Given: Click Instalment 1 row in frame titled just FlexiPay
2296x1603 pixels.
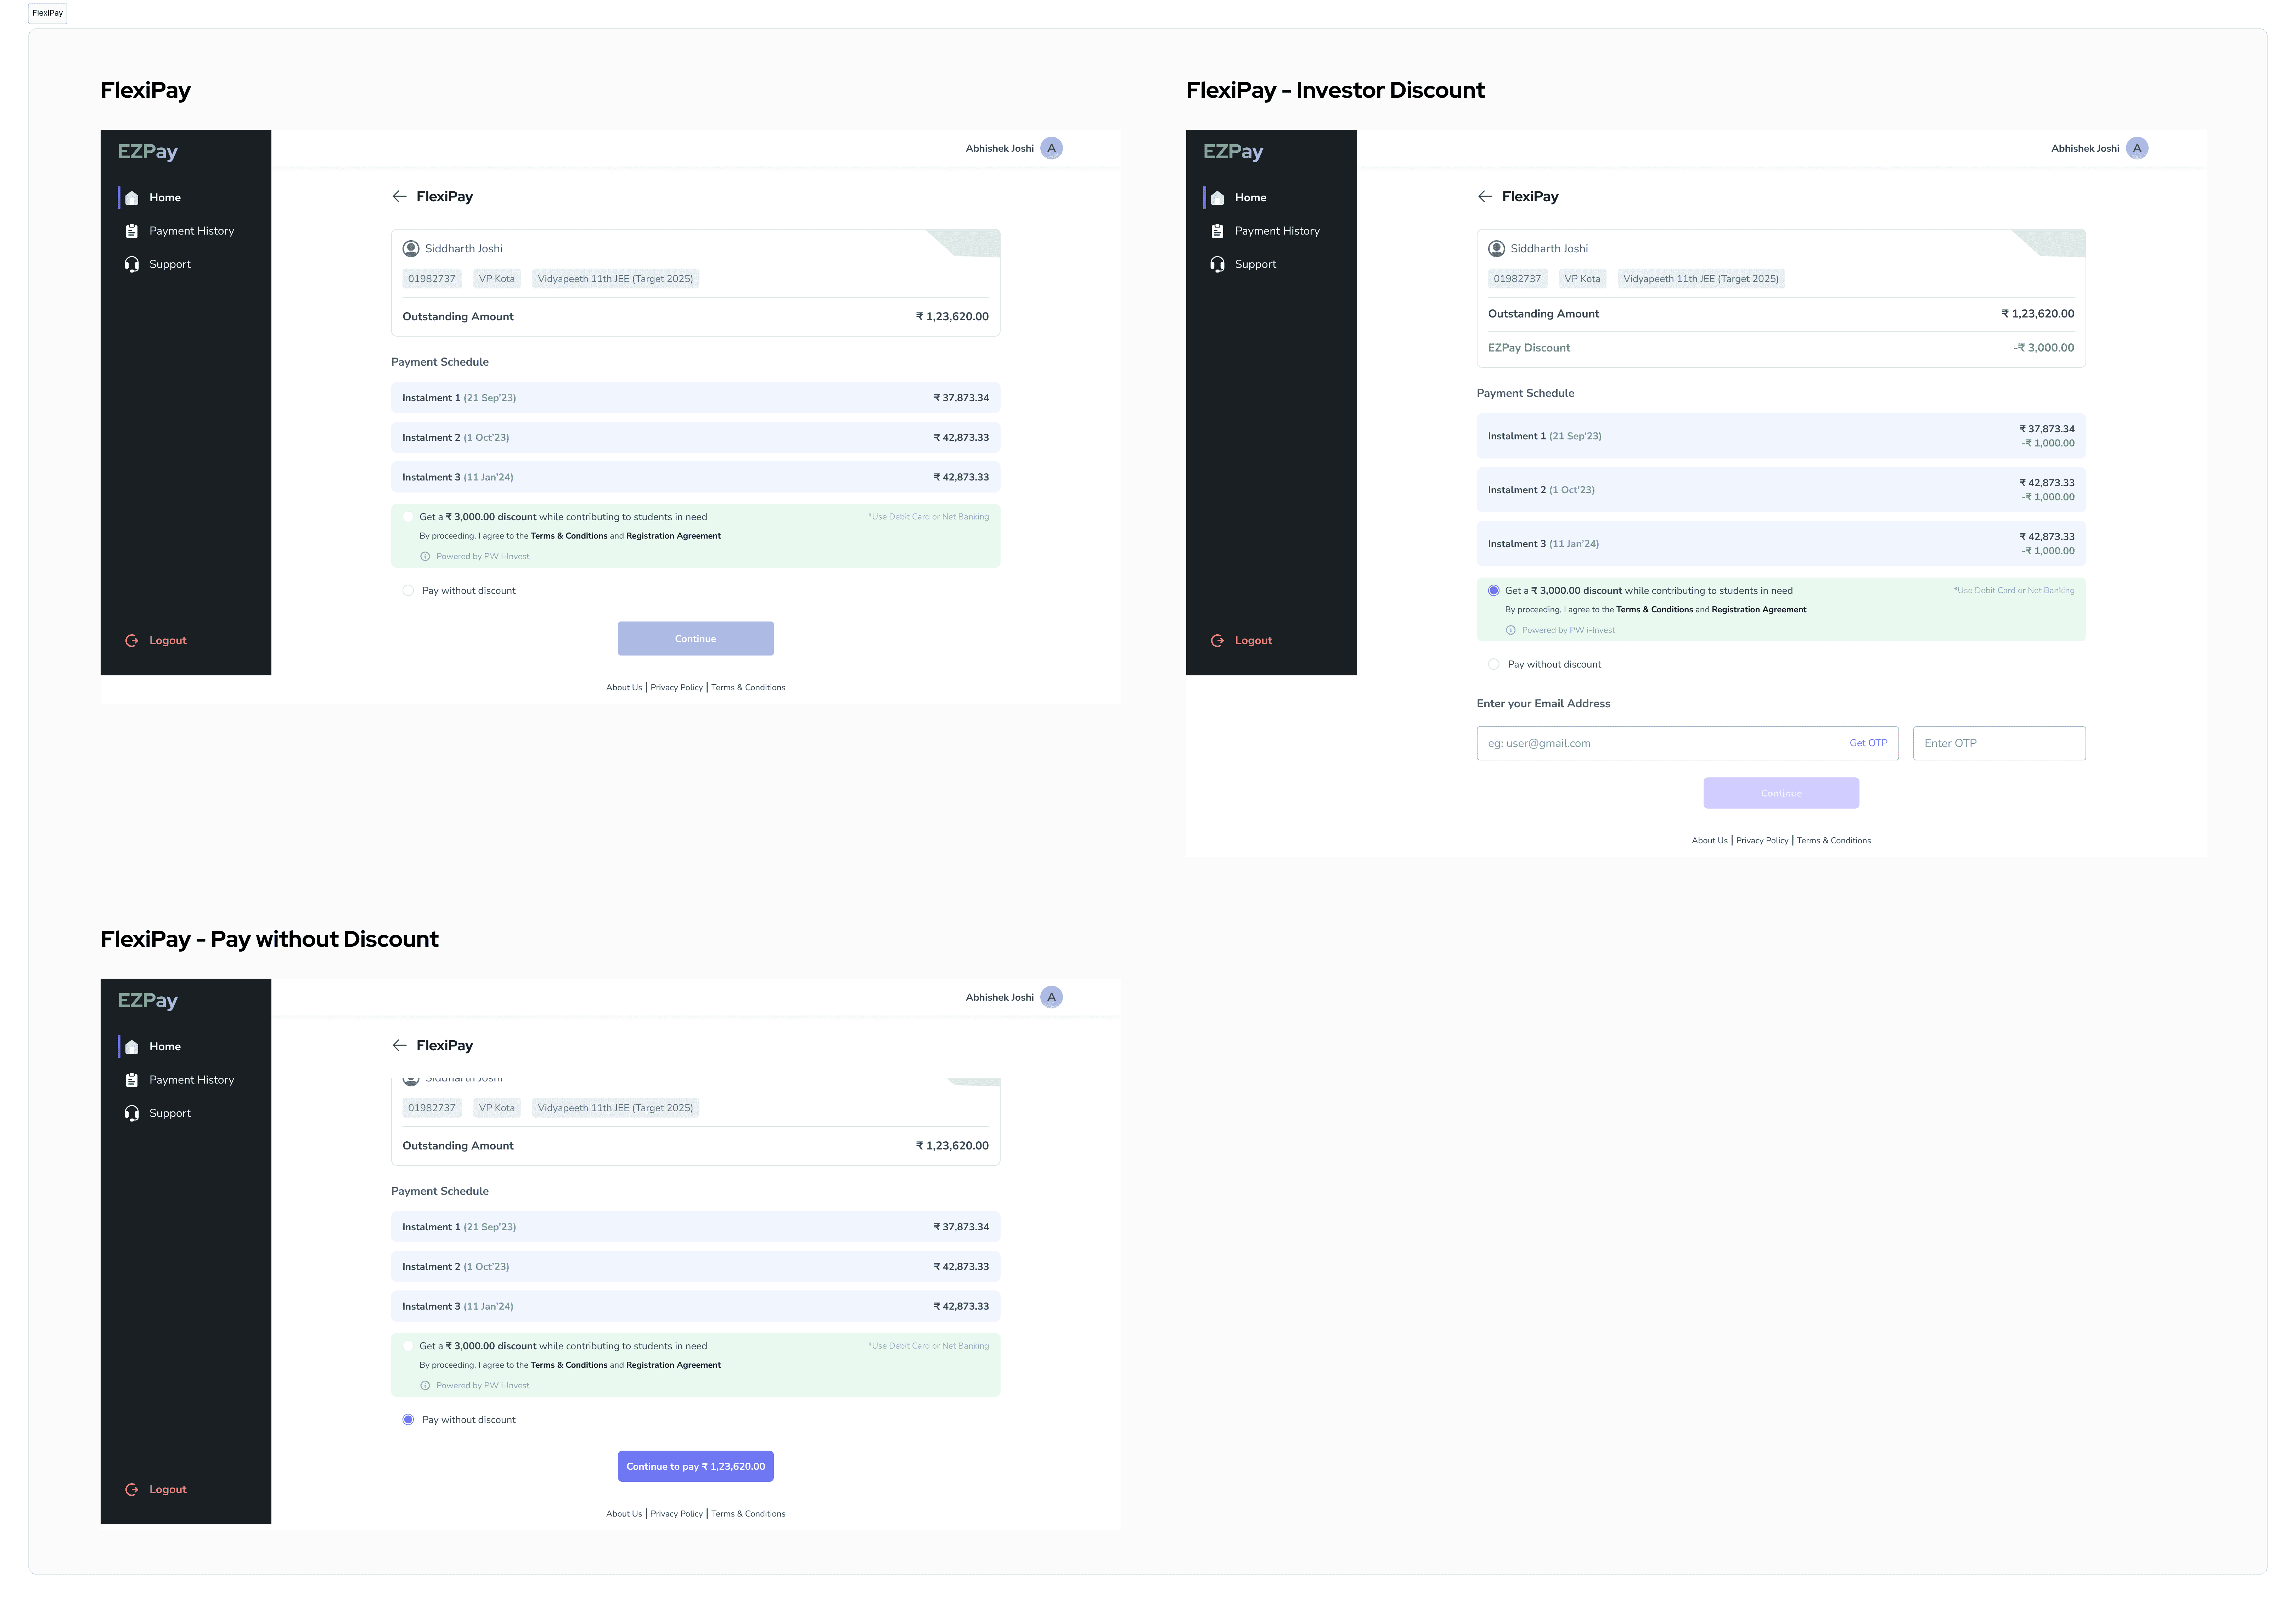Looking at the screenshot, I should (696, 398).
